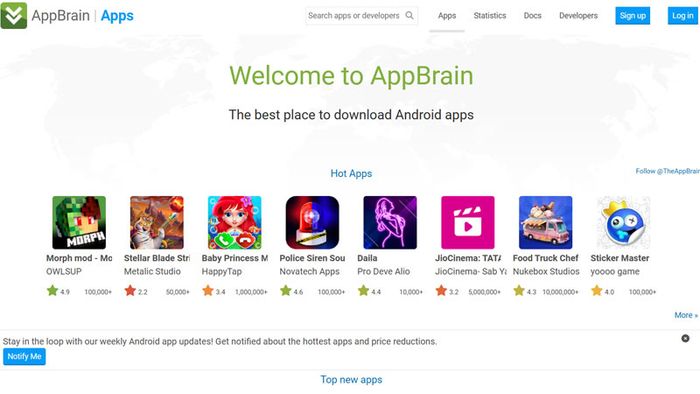Dismiss the weekly updates notification banner
Image resolution: width=700 pixels, height=394 pixels.
point(685,338)
